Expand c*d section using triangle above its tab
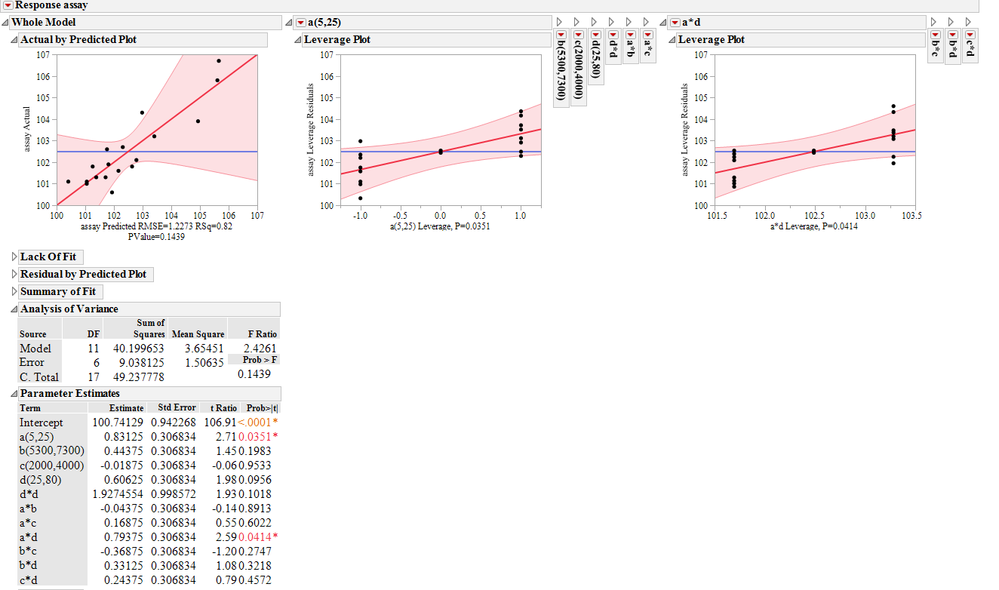Screen dimensions: 999x590 click(968, 22)
